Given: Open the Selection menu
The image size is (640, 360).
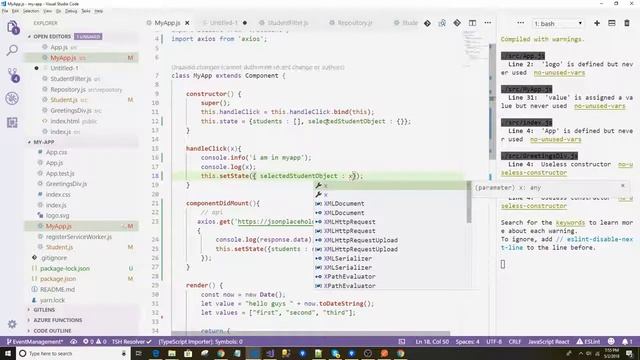Looking at the screenshot, I should click(31, 11).
